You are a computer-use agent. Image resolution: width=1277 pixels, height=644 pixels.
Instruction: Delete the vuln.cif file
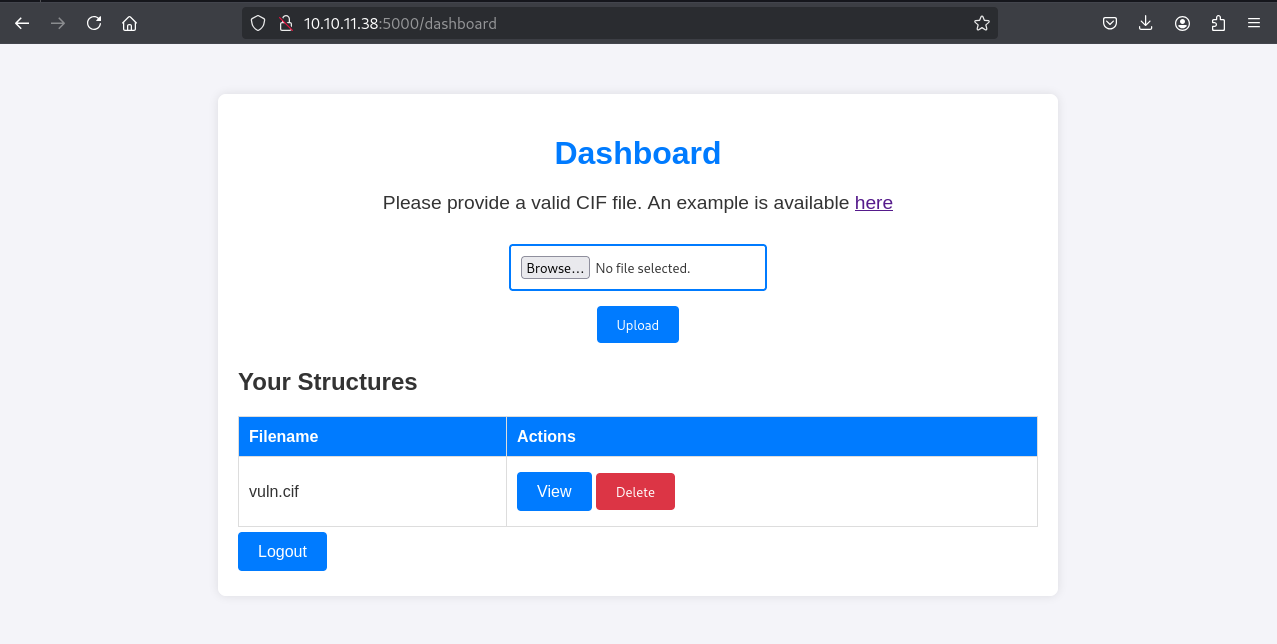click(x=635, y=492)
